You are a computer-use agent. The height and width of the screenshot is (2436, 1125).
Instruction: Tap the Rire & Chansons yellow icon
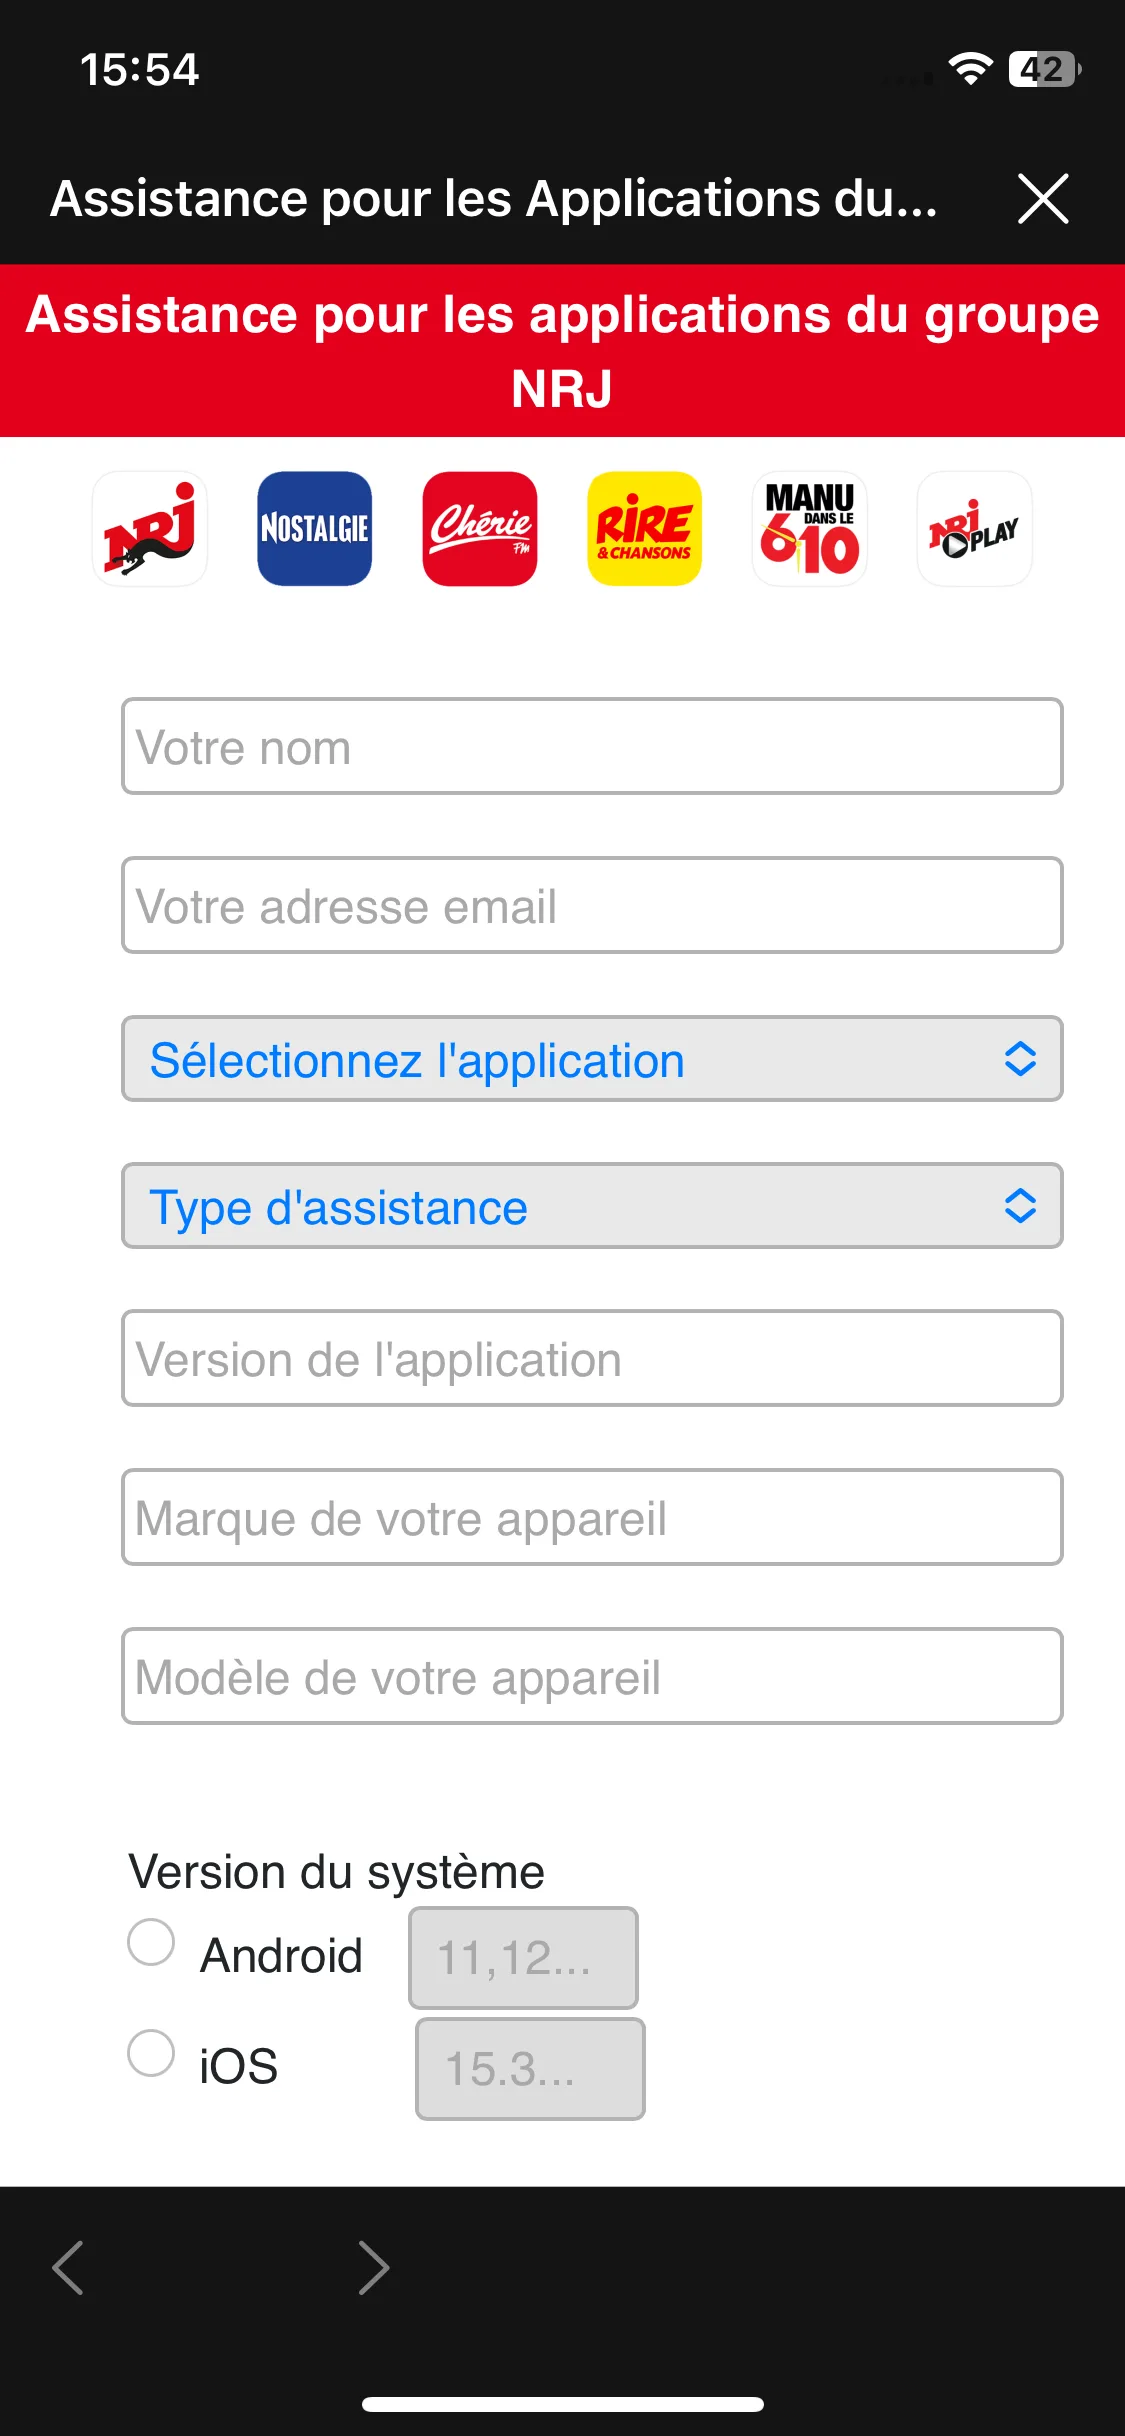pyautogui.click(x=645, y=529)
